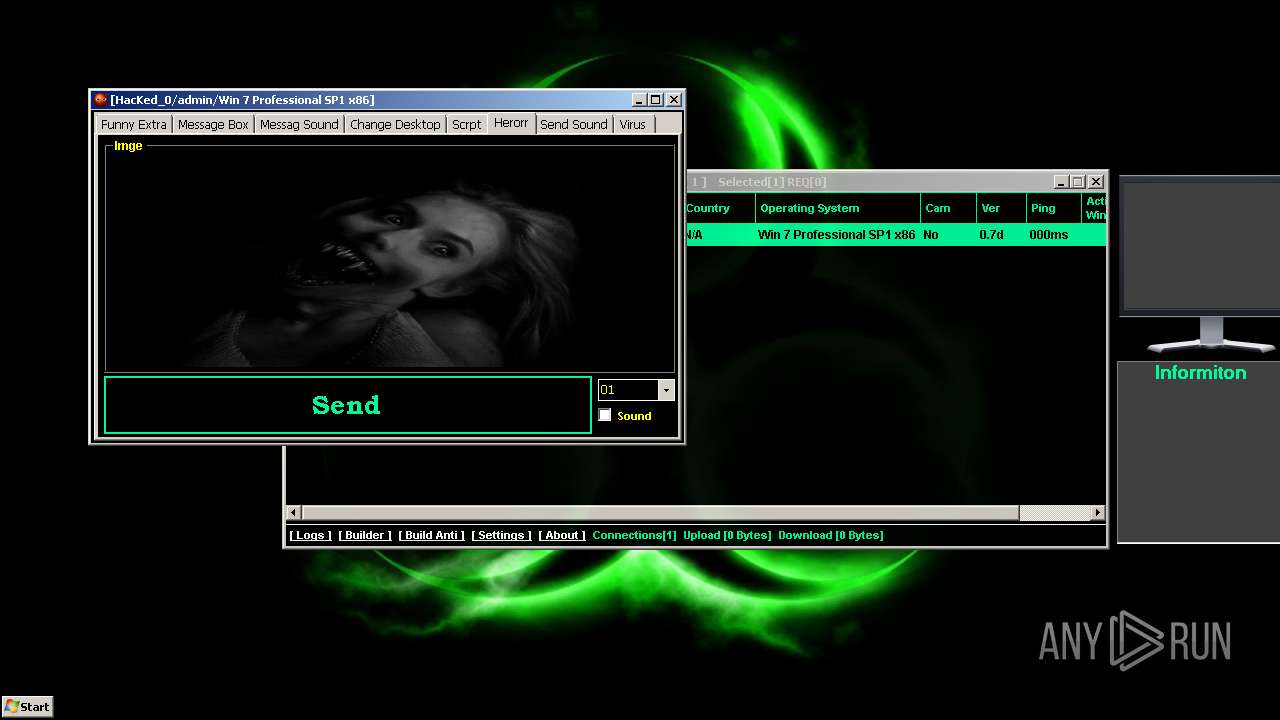Image resolution: width=1280 pixels, height=720 pixels.
Task: Close the HacKed_0 admin window
Action: (x=674, y=100)
